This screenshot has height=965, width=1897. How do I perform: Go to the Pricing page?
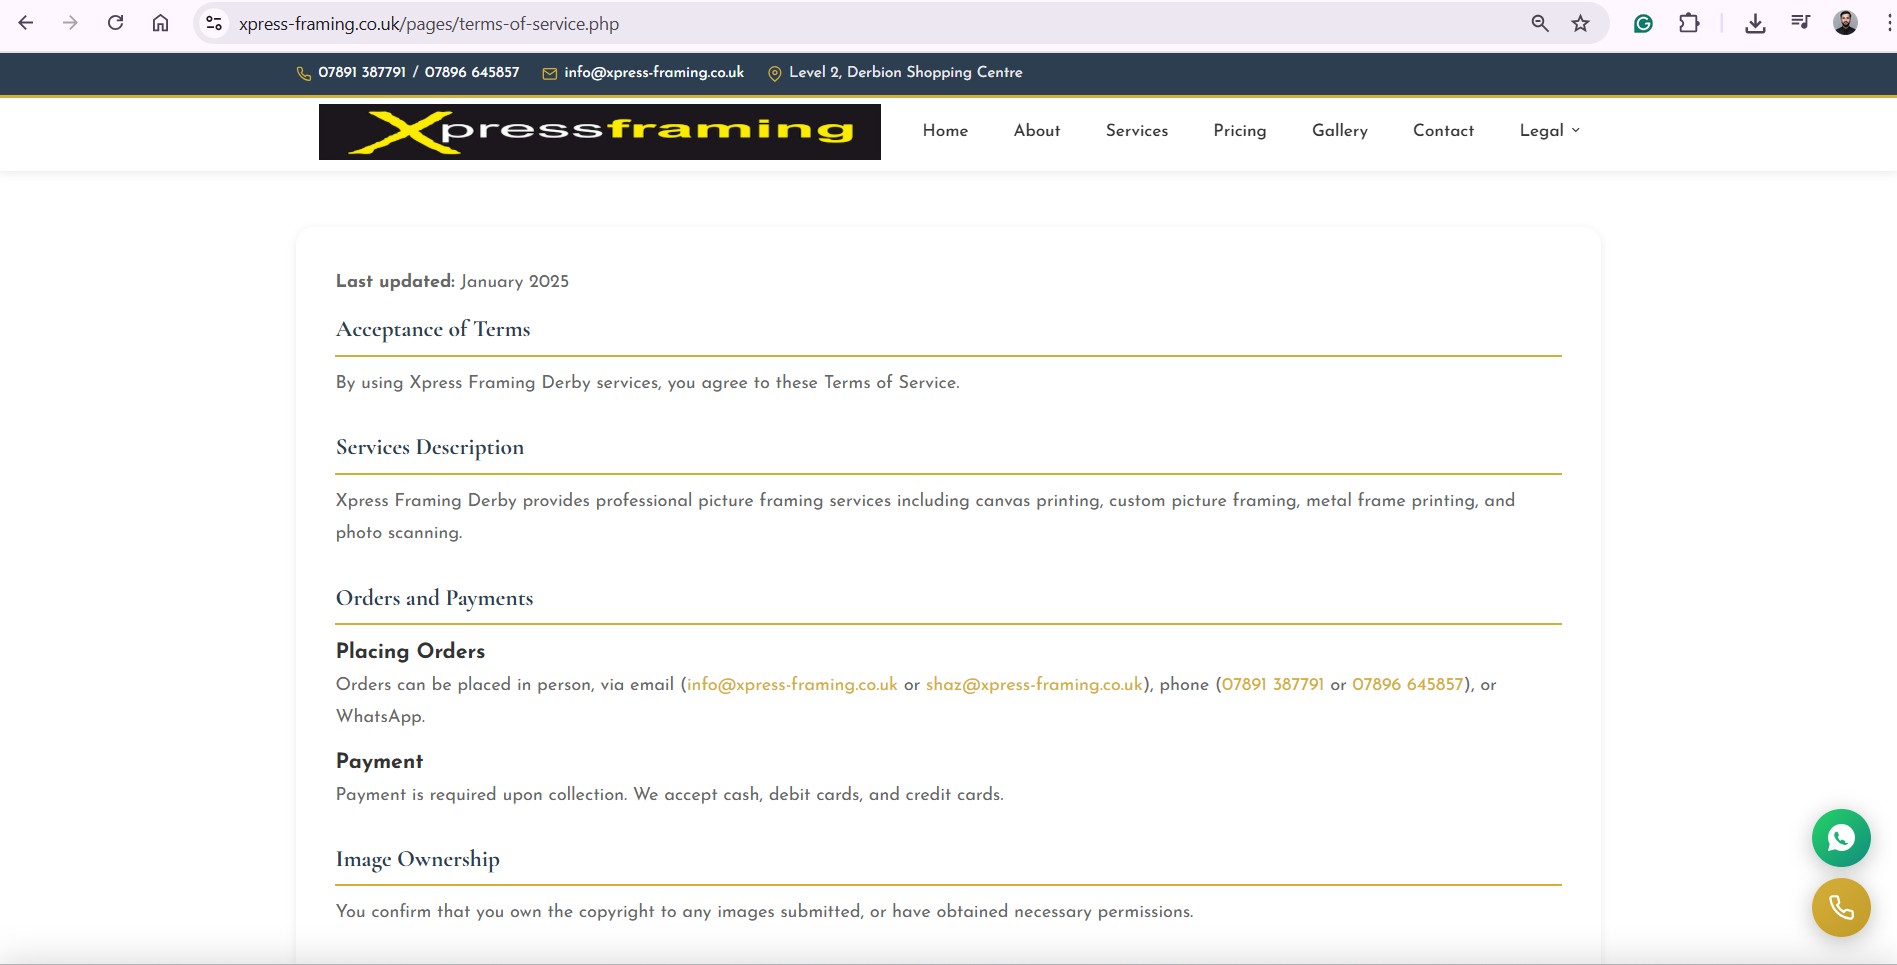pos(1239,131)
